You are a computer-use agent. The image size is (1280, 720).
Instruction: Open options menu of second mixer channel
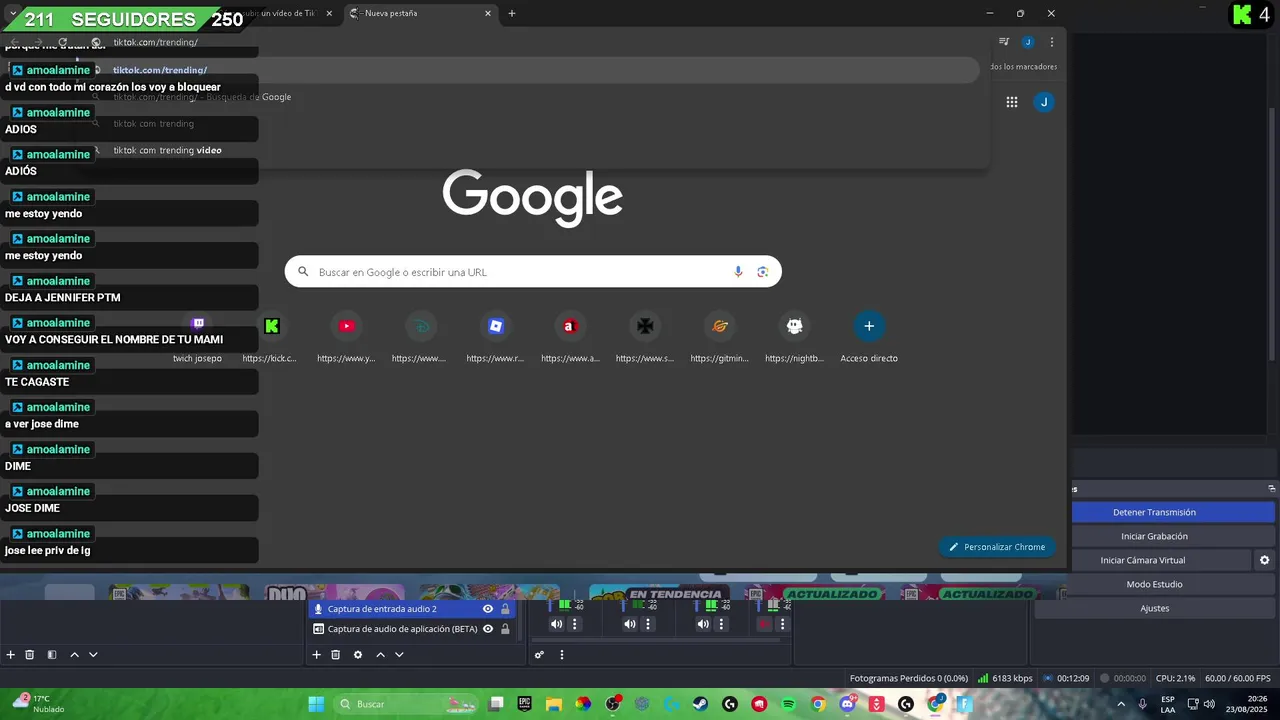click(648, 624)
